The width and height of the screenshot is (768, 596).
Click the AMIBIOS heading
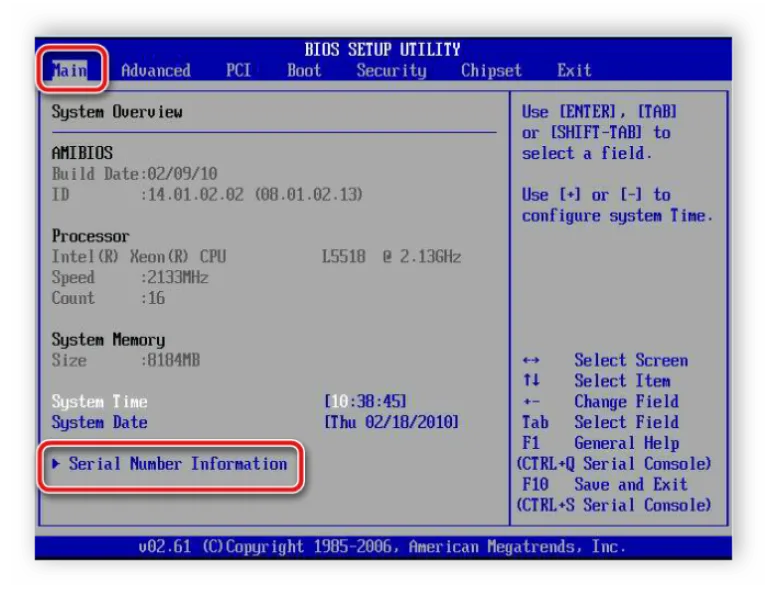[82, 153]
